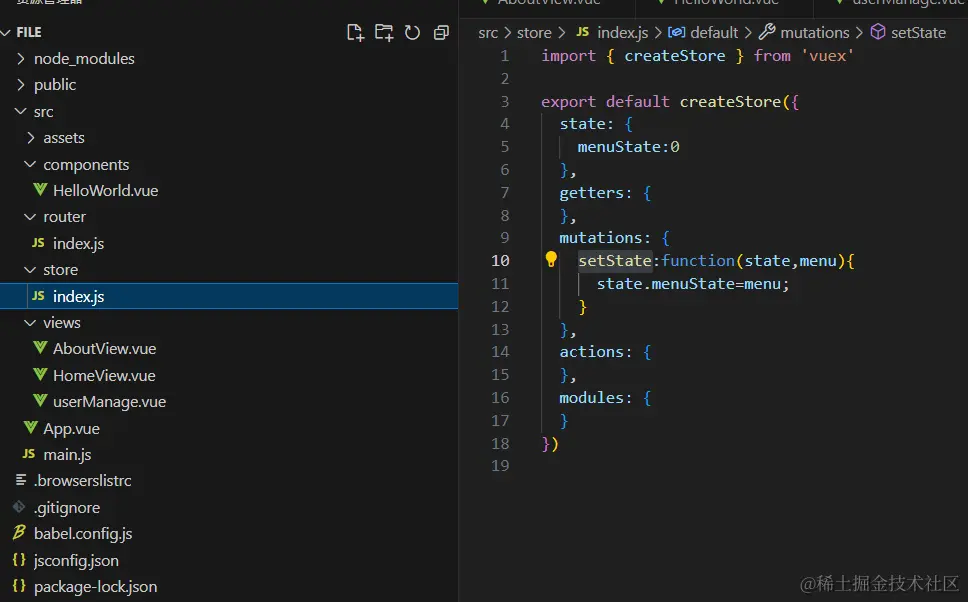Click the lines icon beside .browserslistrc
The image size is (968, 602).
coord(21,480)
